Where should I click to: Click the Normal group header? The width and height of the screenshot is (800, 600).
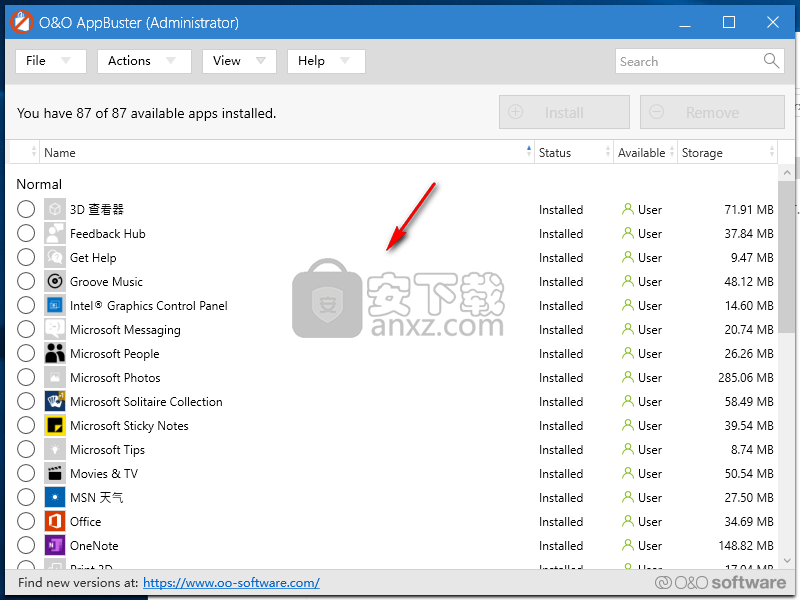pyautogui.click(x=39, y=184)
